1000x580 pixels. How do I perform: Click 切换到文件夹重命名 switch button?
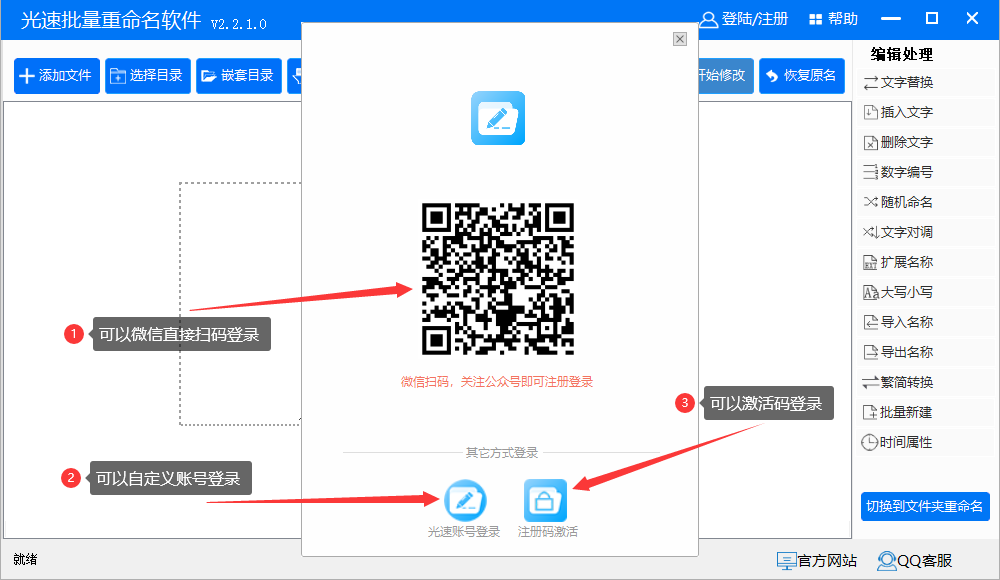(x=925, y=507)
